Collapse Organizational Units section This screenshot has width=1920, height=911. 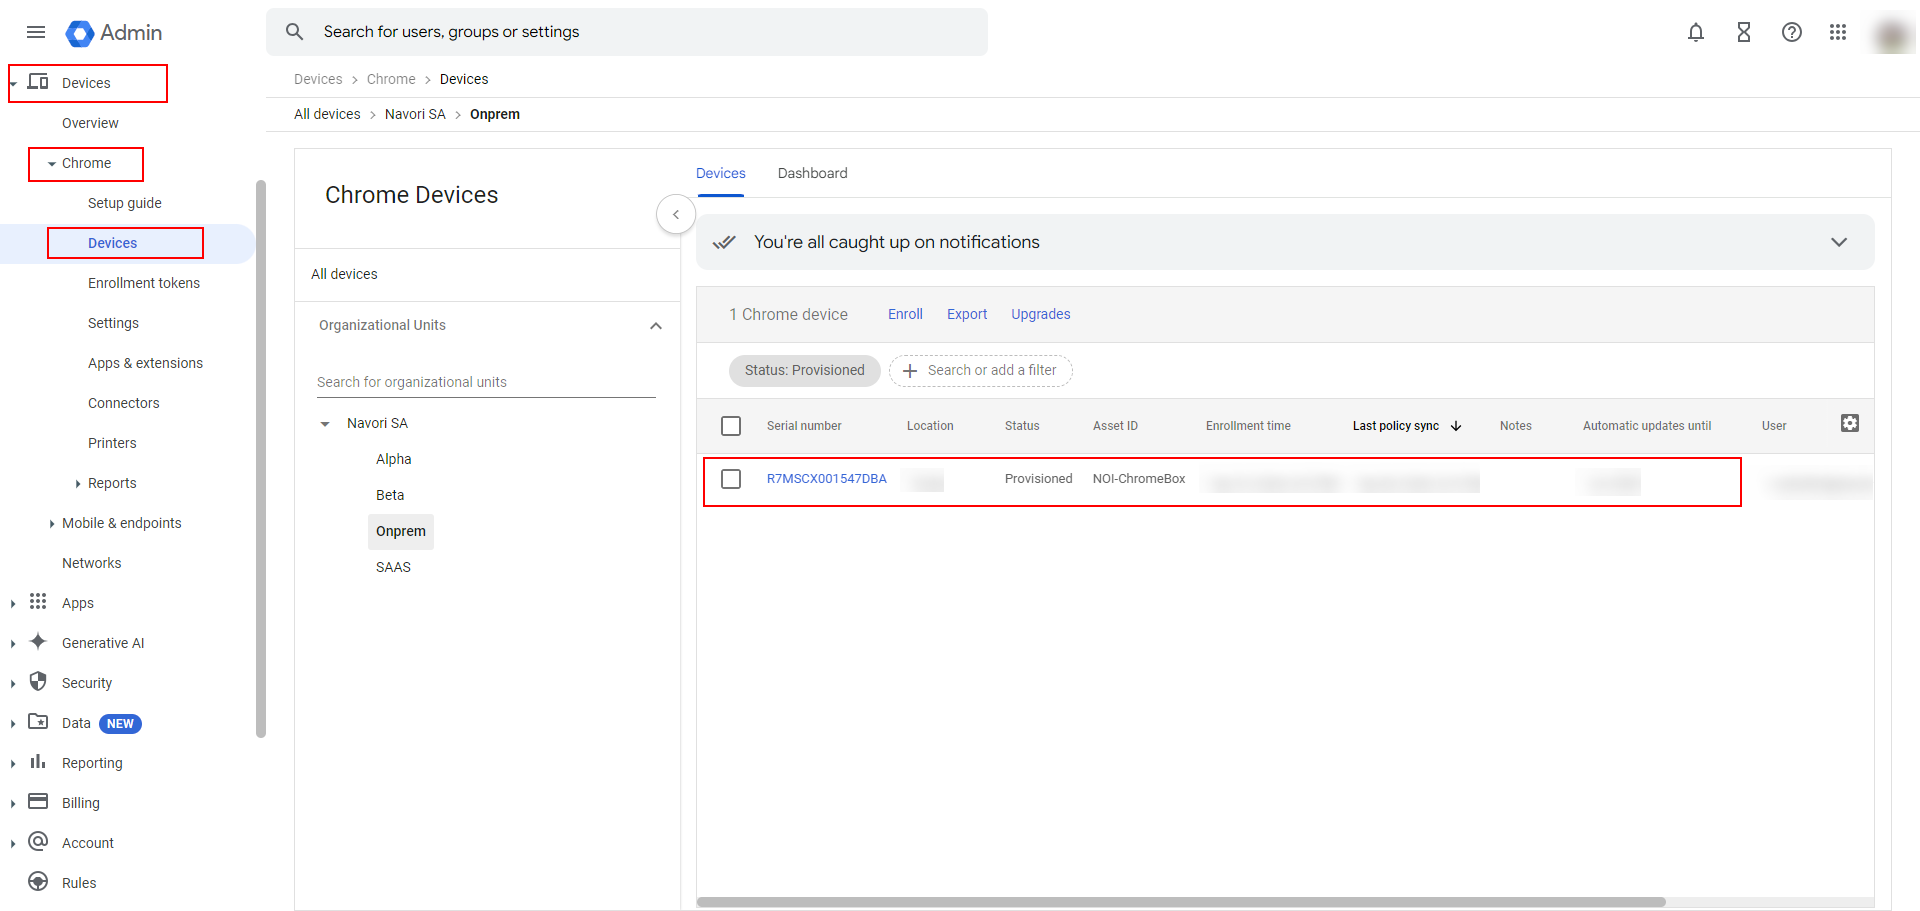point(656,326)
